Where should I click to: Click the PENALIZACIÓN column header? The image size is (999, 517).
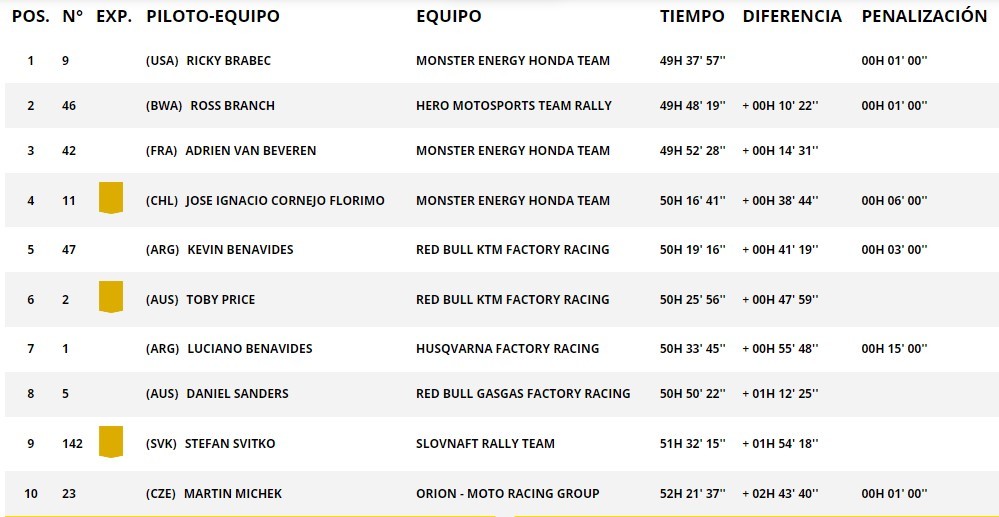coord(924,16)
